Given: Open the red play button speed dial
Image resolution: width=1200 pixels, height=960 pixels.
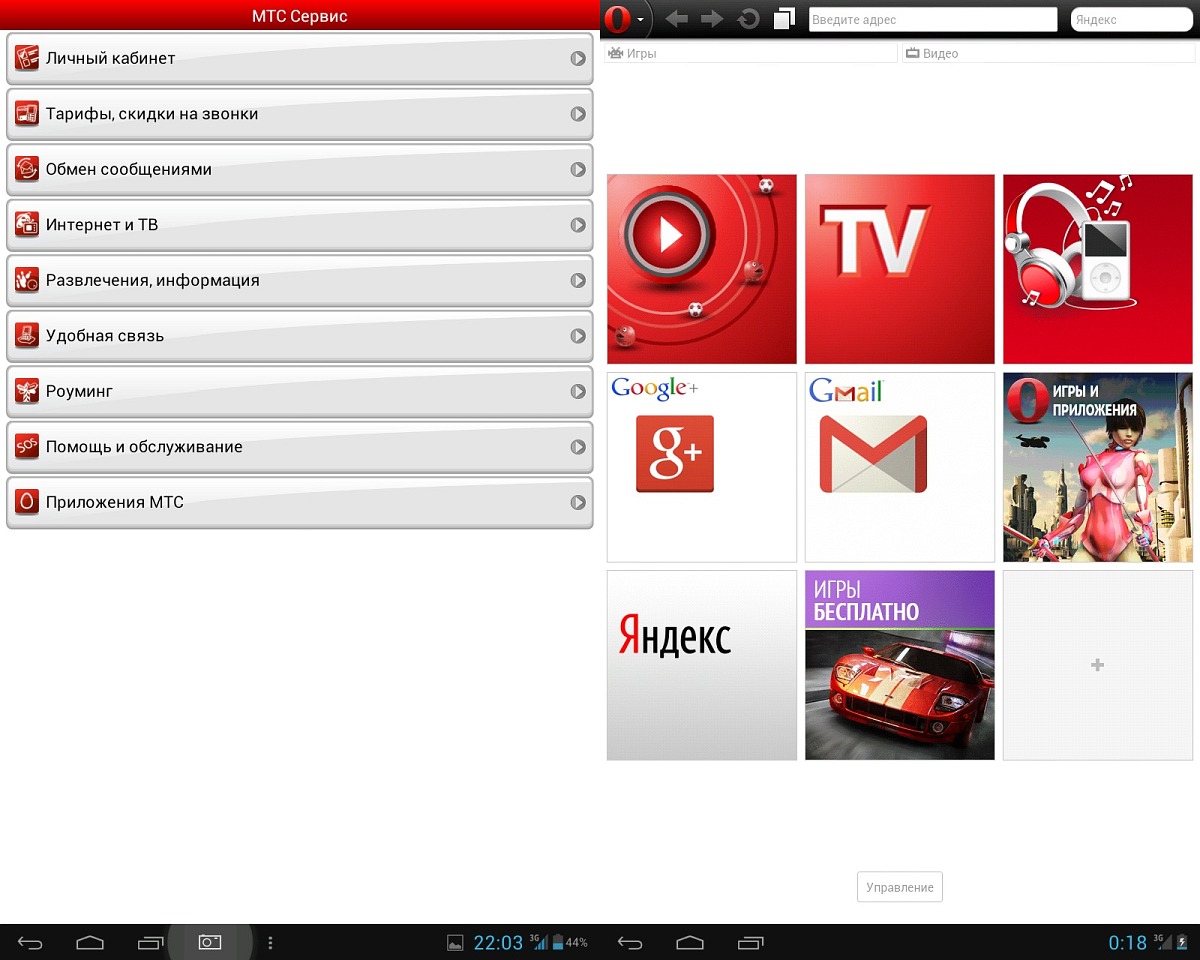Looking at the screenshot, I should pos(702,269).
